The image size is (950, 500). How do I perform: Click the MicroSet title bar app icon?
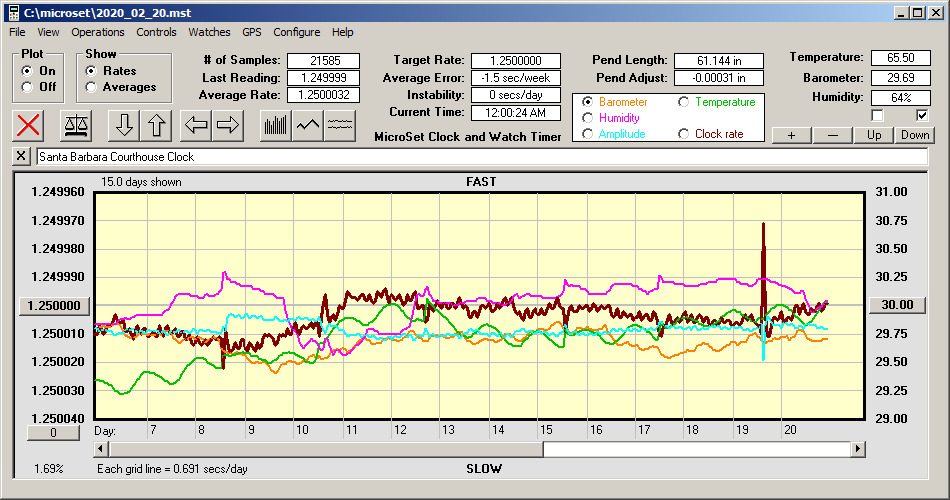click(13, 12)
